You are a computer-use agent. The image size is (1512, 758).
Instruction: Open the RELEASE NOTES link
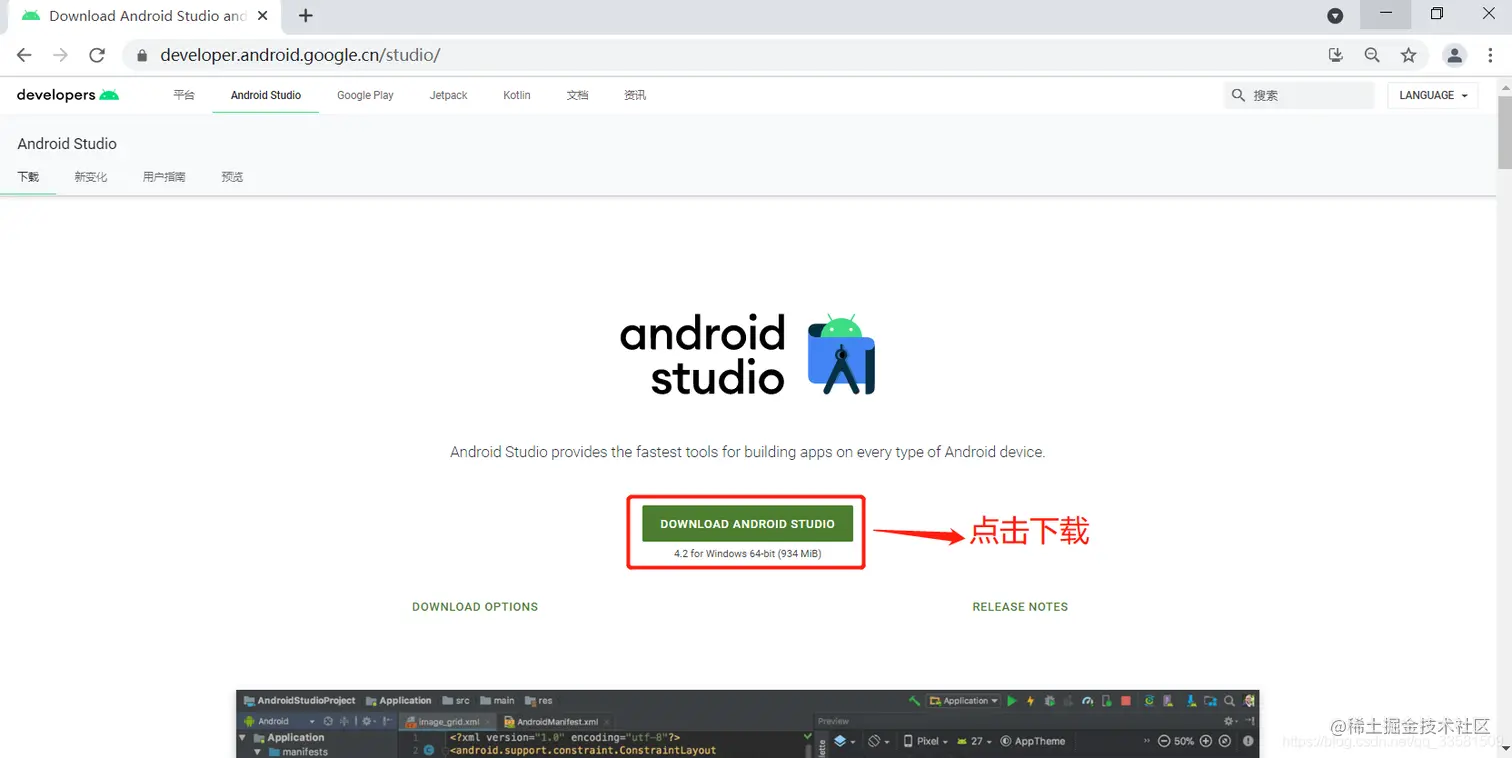point(1020,606)
